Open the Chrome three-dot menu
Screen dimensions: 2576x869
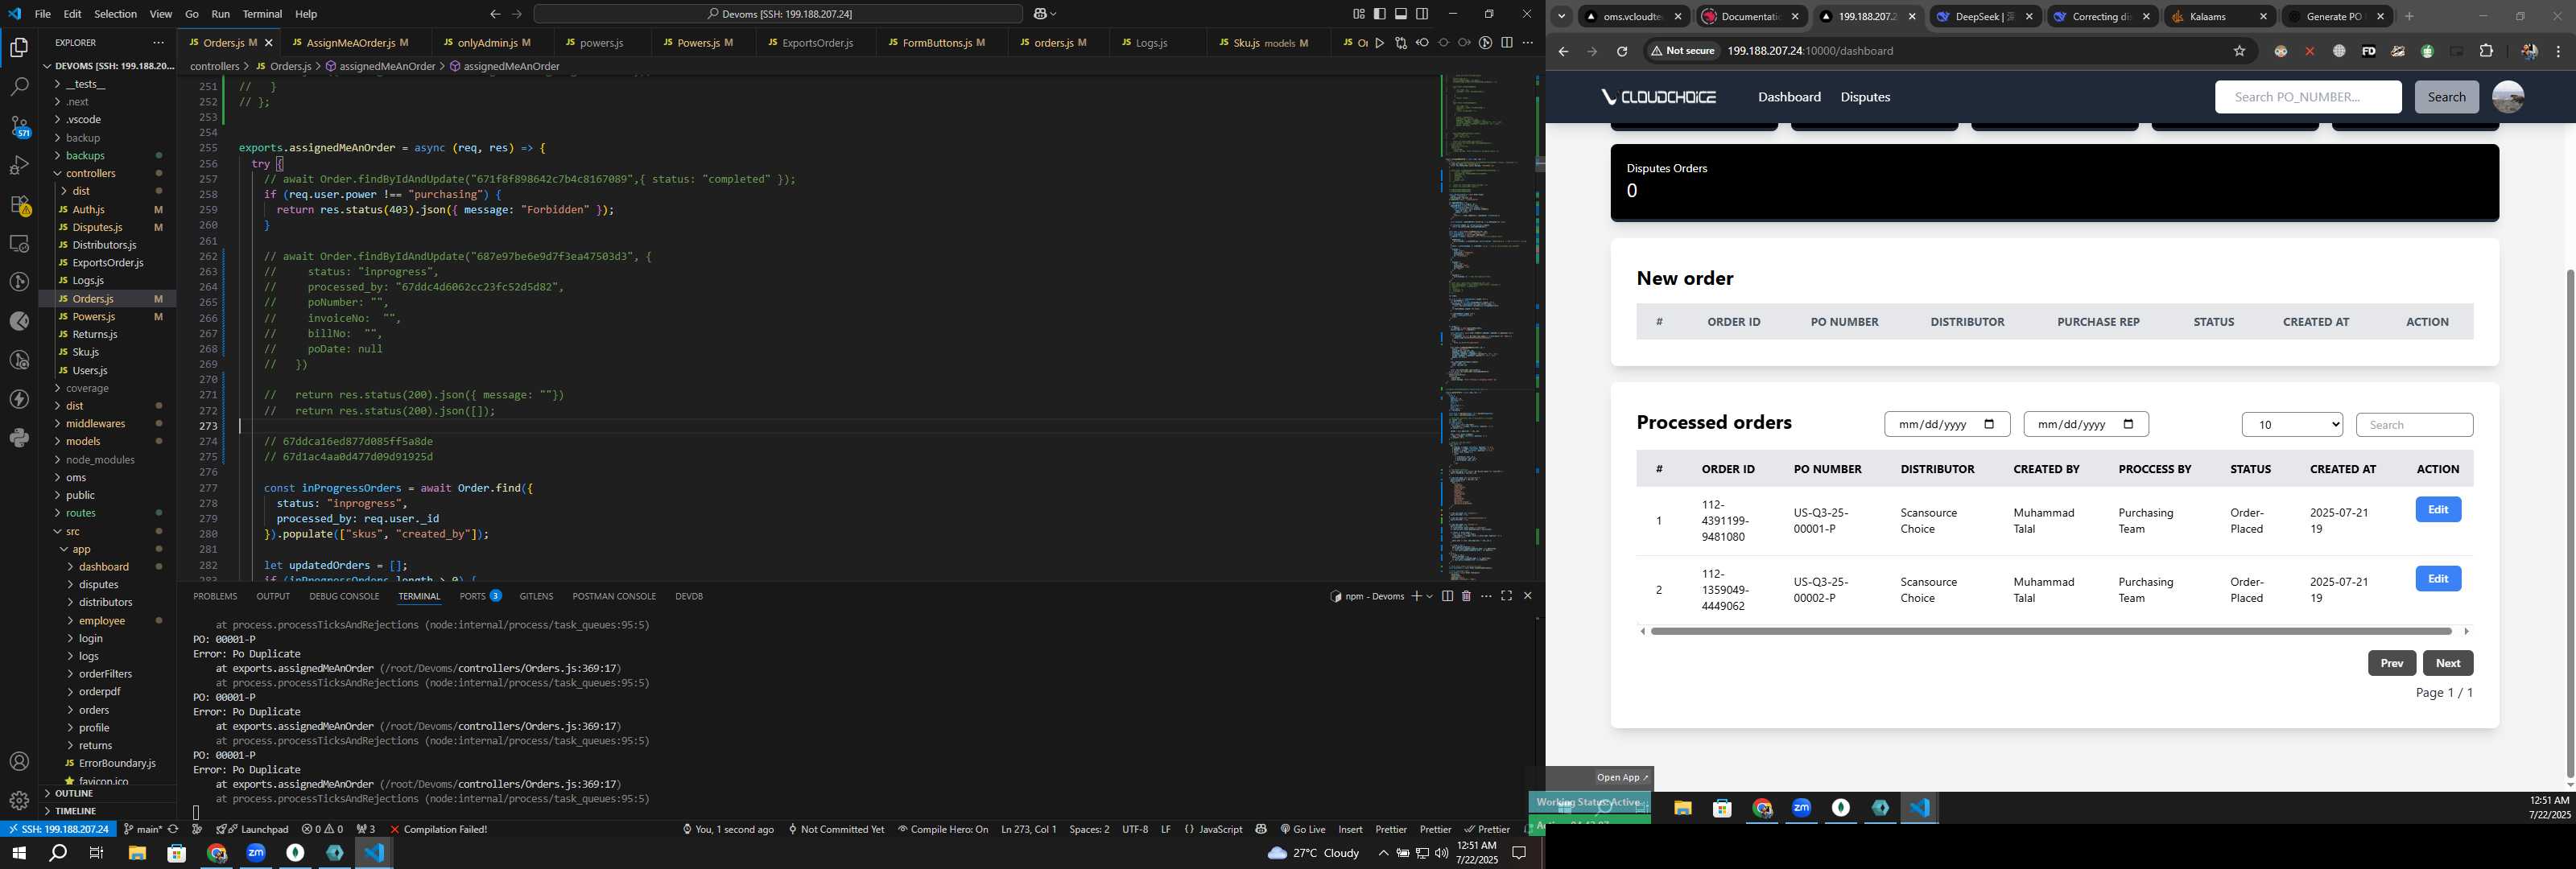[2558, 51]
